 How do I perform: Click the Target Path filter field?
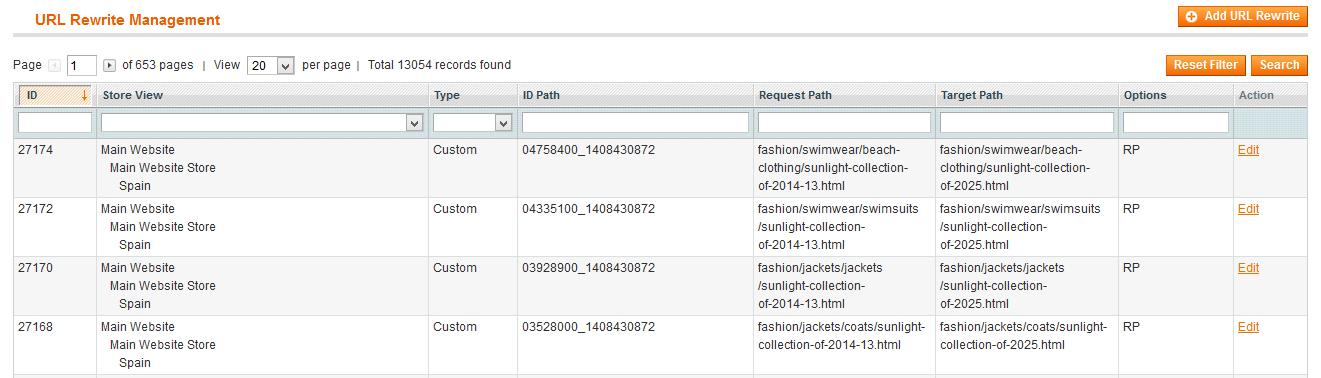1027,122
